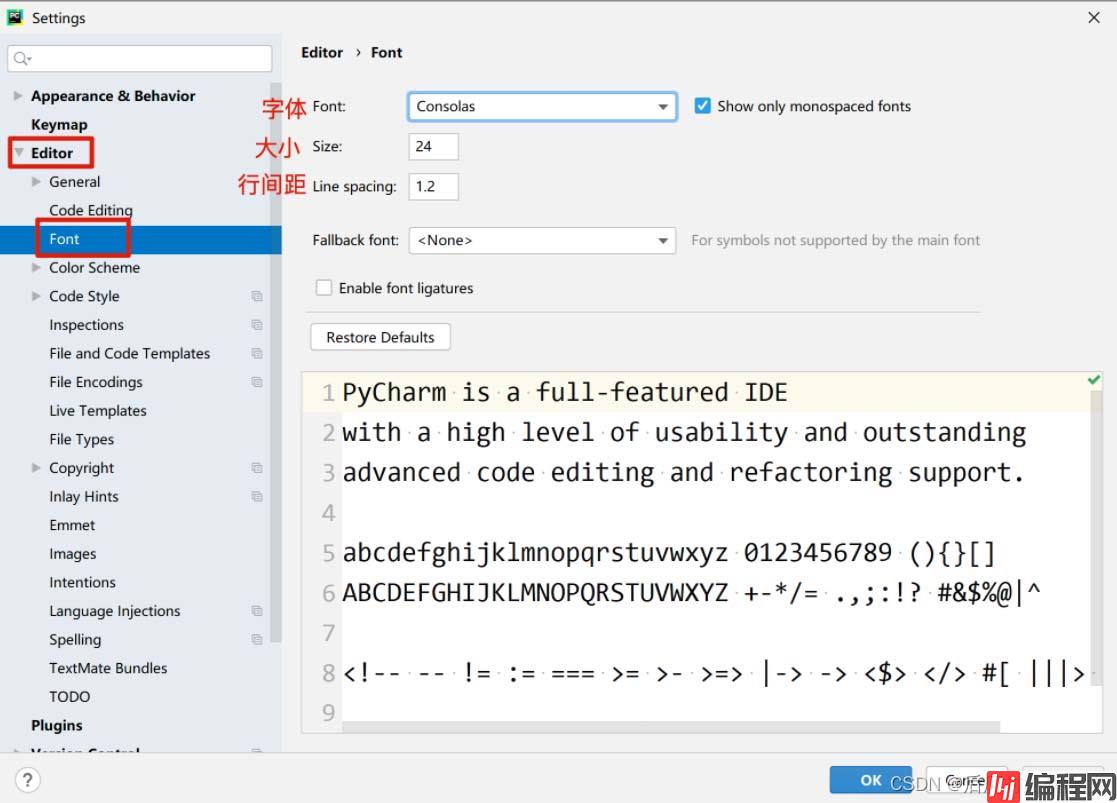
Task: Expand the Appearance & Behavior section
Action: tap(18, 96)
